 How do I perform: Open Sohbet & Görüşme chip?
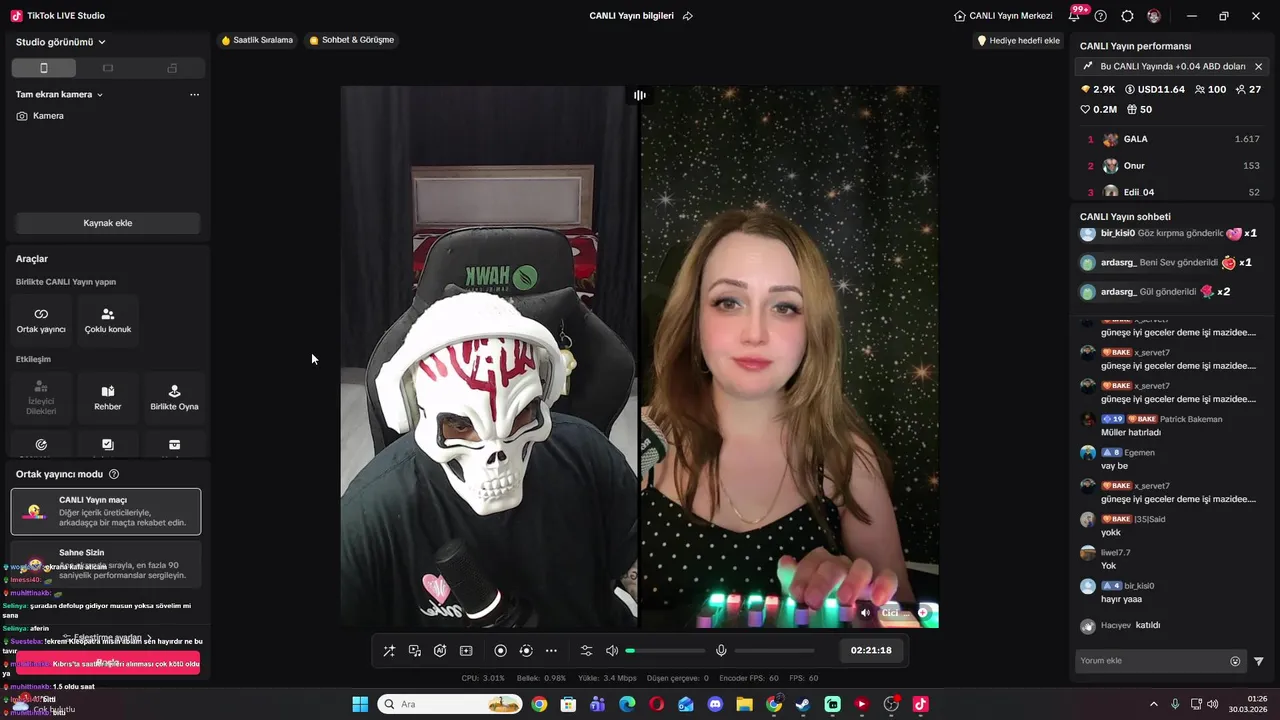352,40
